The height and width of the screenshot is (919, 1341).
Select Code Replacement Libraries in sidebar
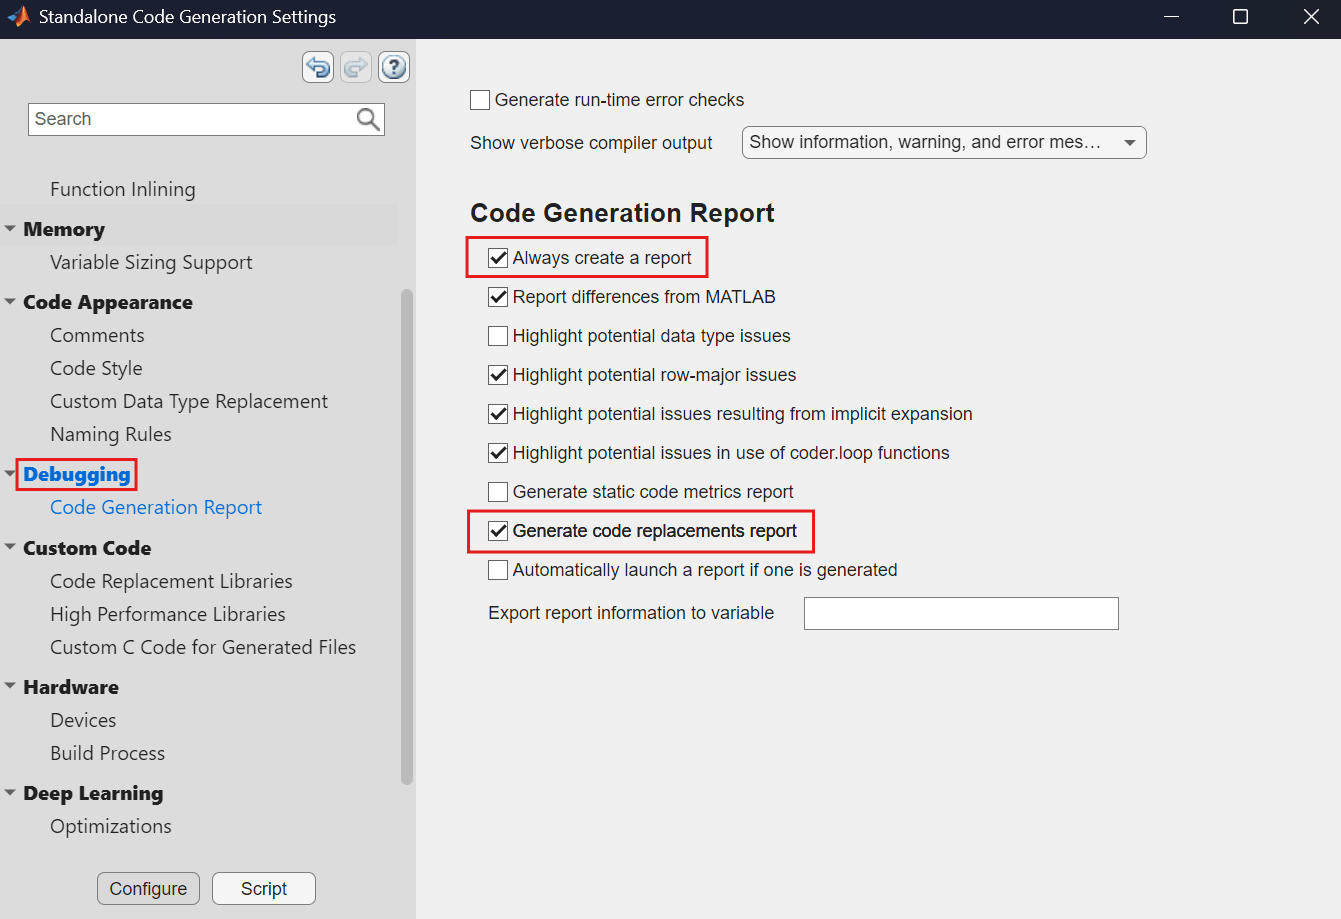tap(171, 581)
